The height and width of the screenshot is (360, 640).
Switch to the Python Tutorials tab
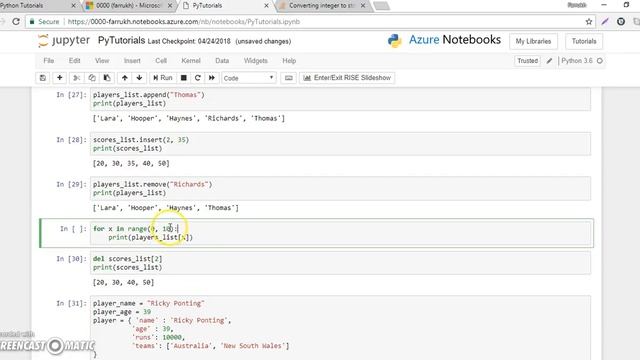(x=37, y=6)
